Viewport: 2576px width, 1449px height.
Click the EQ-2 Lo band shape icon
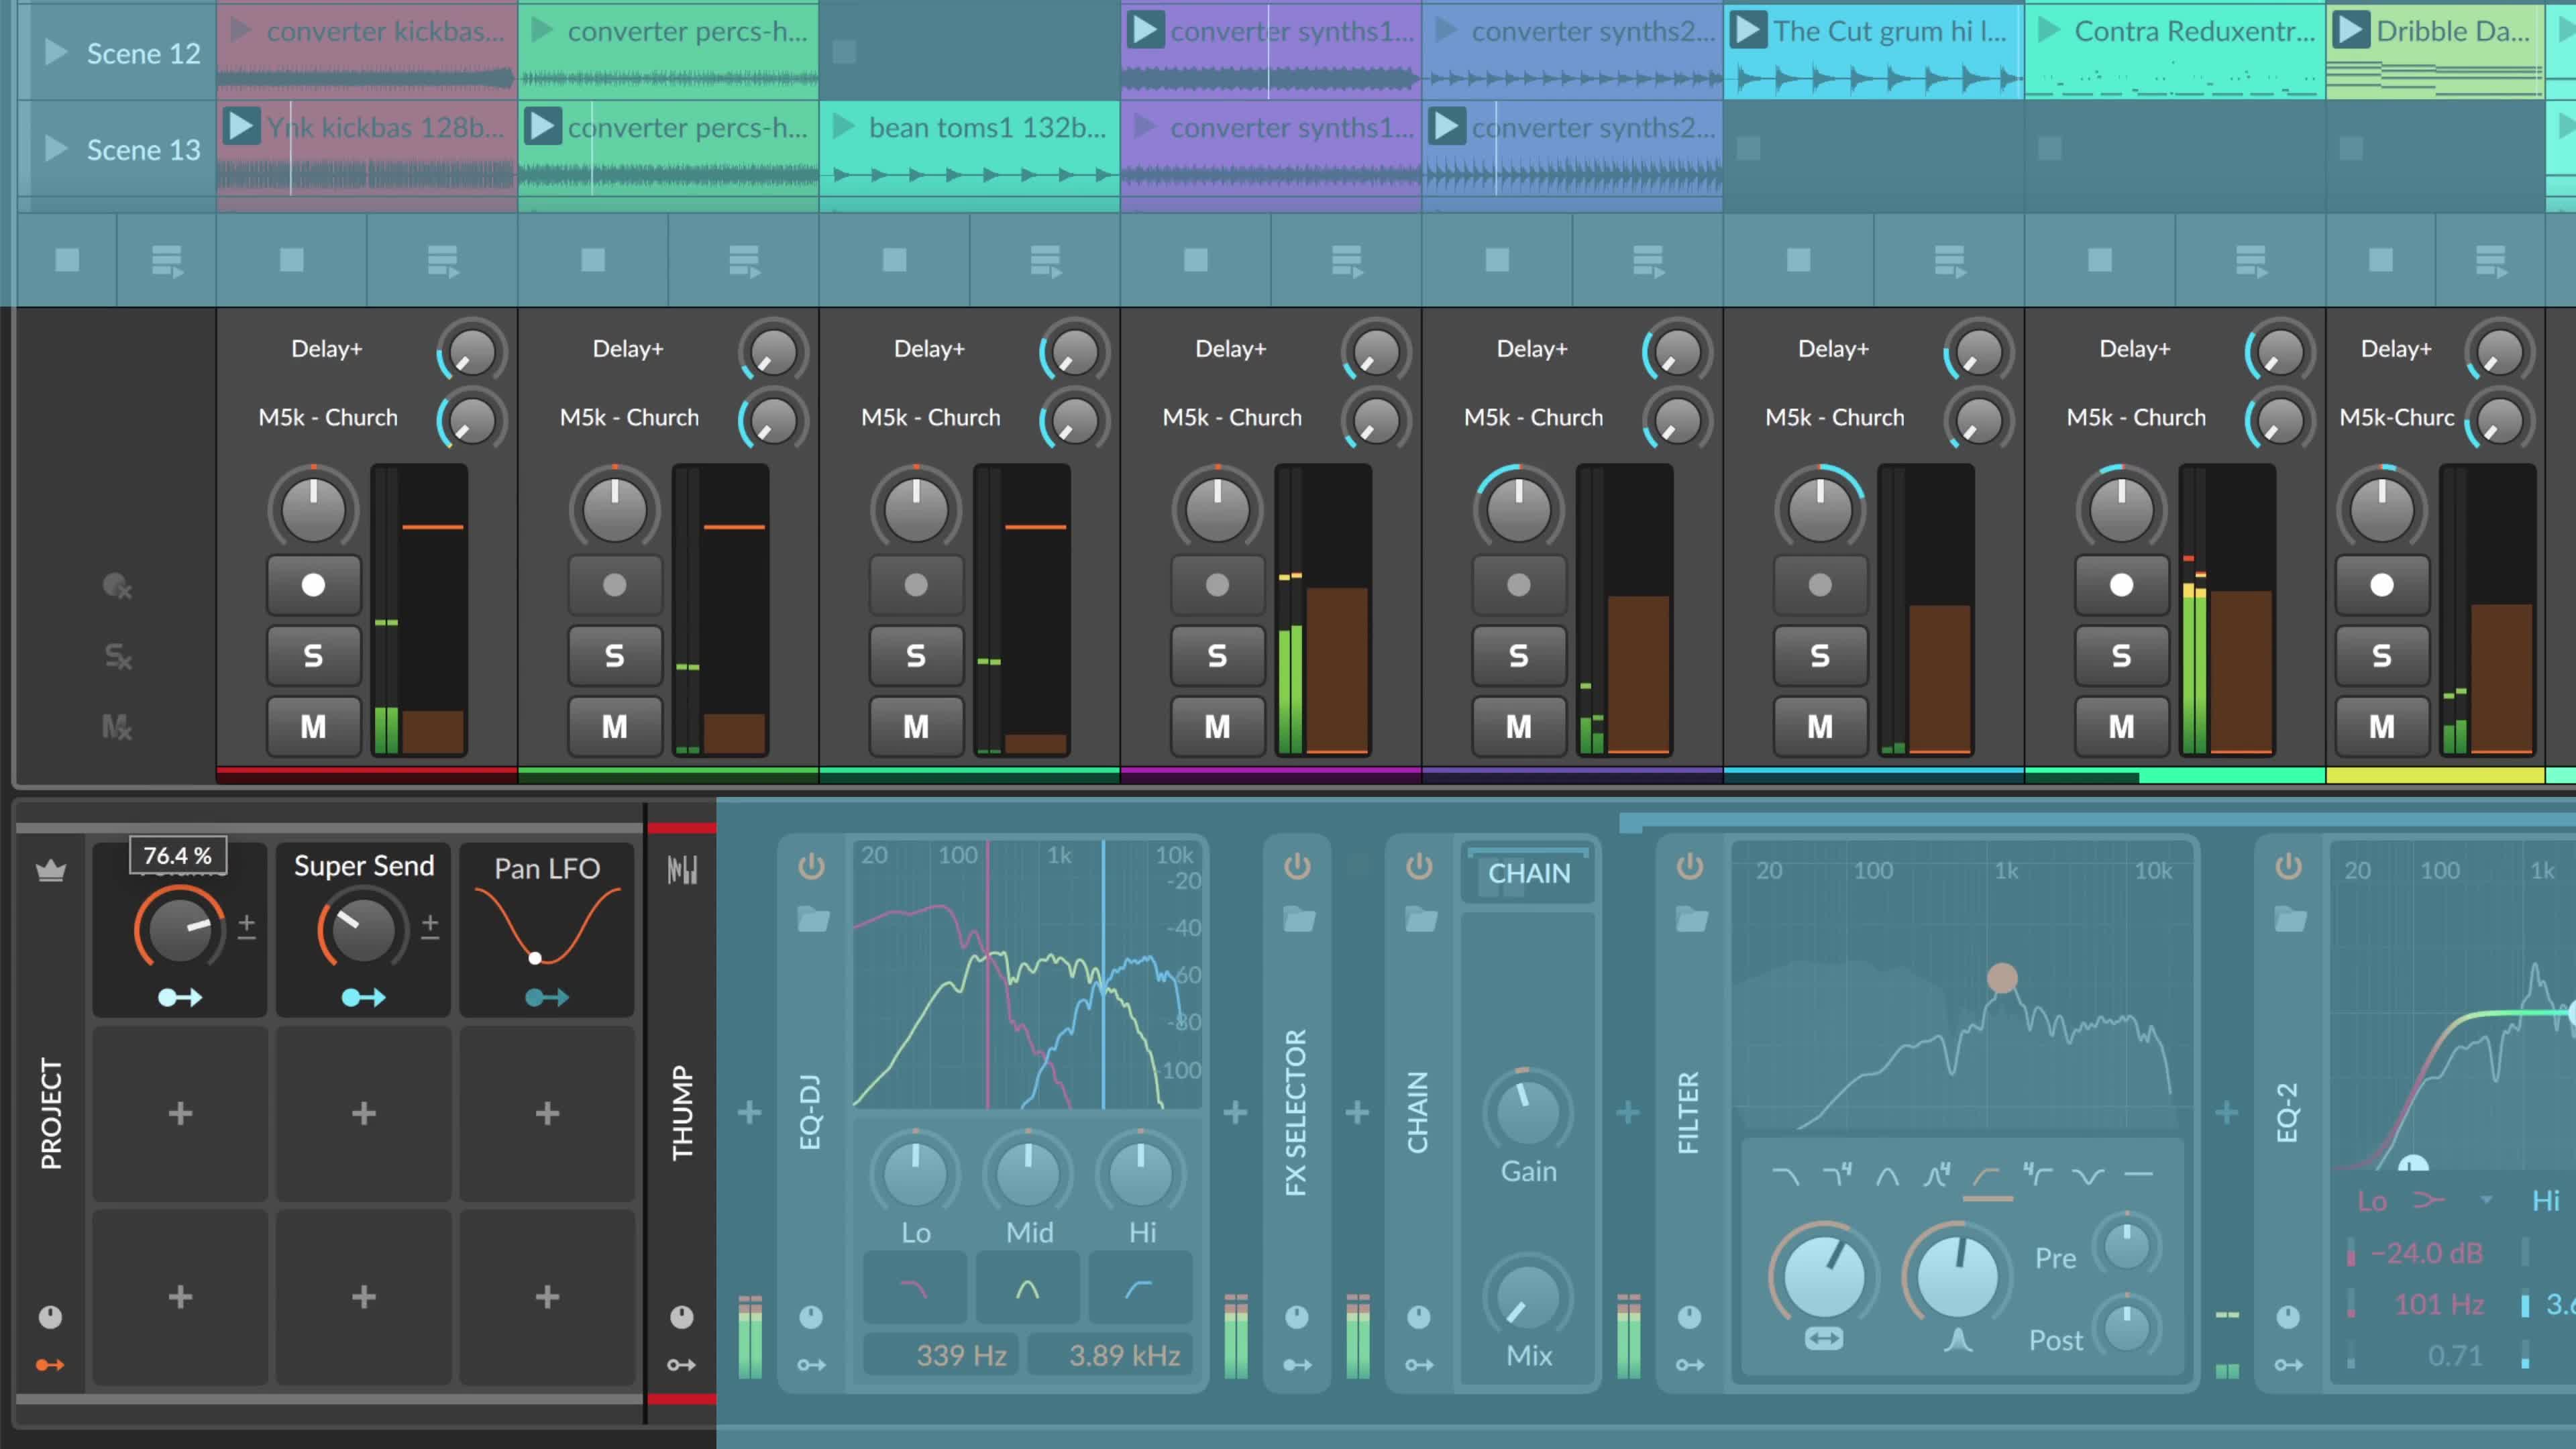pos(2428,1200)
